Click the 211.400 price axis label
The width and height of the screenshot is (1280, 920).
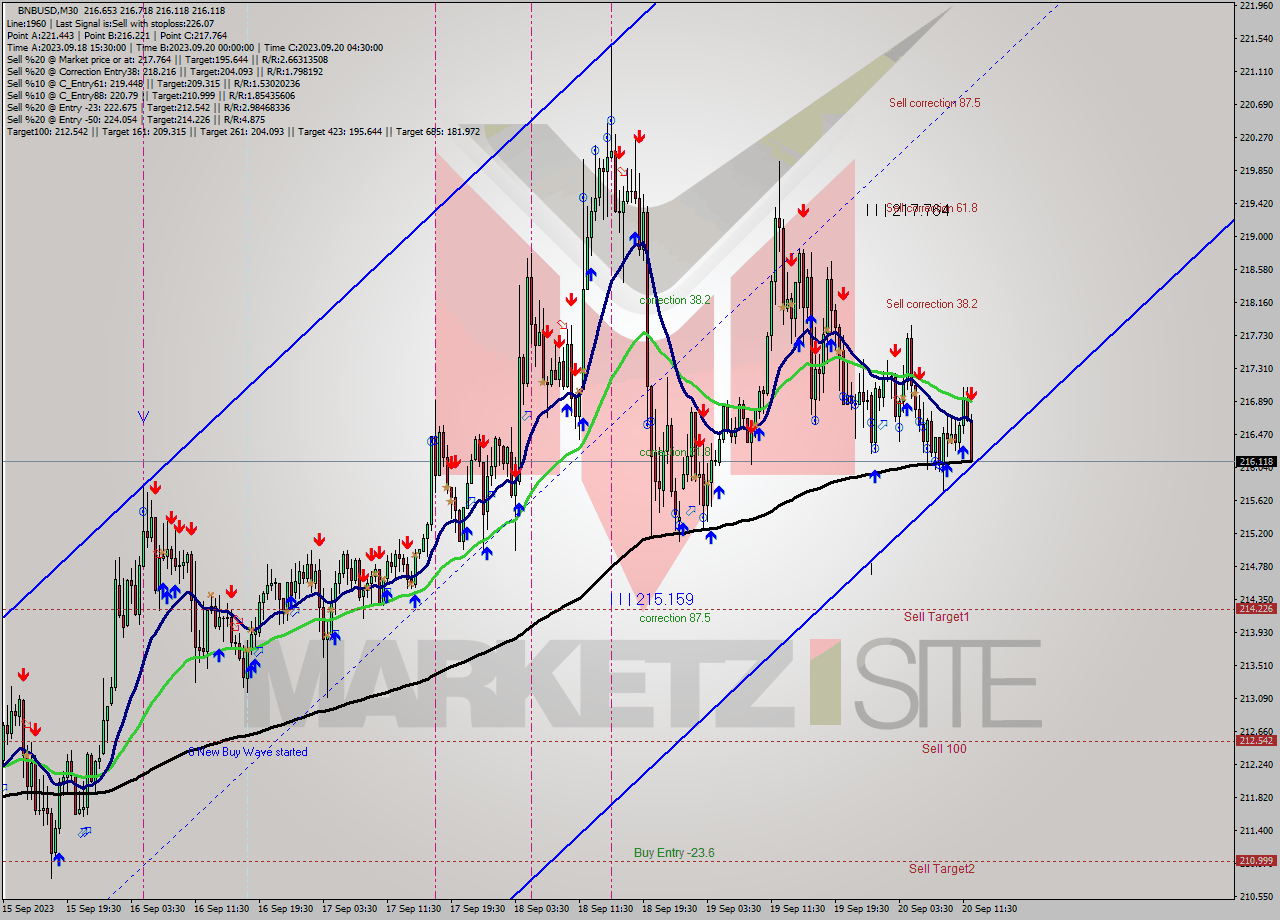(1256, 830)
